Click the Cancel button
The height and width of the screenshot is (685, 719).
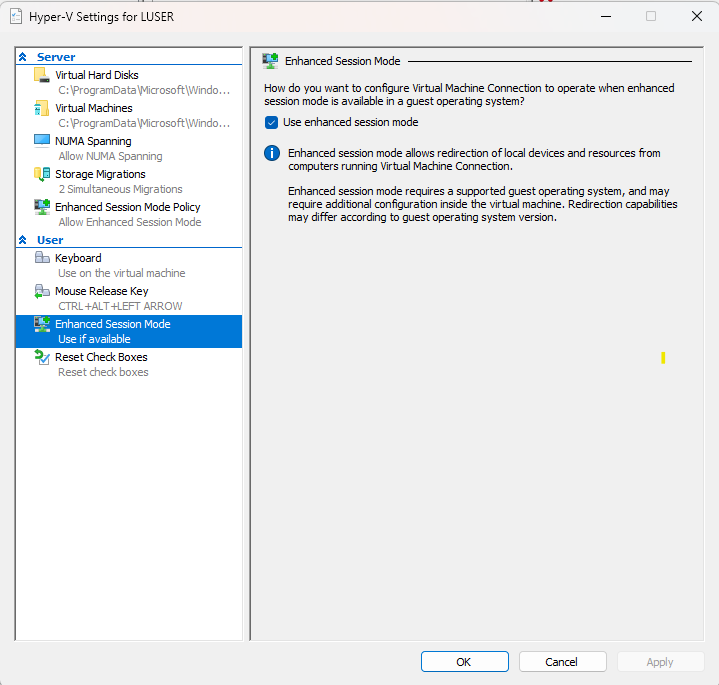coord(562,662)
